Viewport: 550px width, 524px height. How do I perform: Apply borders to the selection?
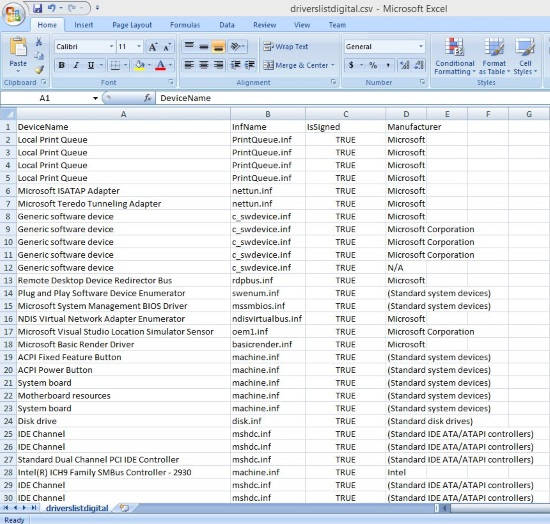click(x=115, y=65)
